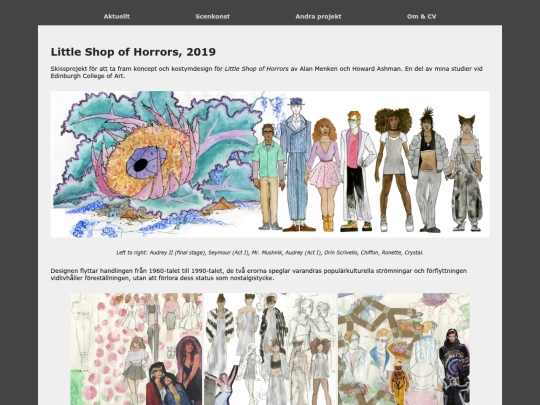This screenshot has height=405, width=540.
Task: Open the collage with the yellow astronaut figure
Action: 404,349
